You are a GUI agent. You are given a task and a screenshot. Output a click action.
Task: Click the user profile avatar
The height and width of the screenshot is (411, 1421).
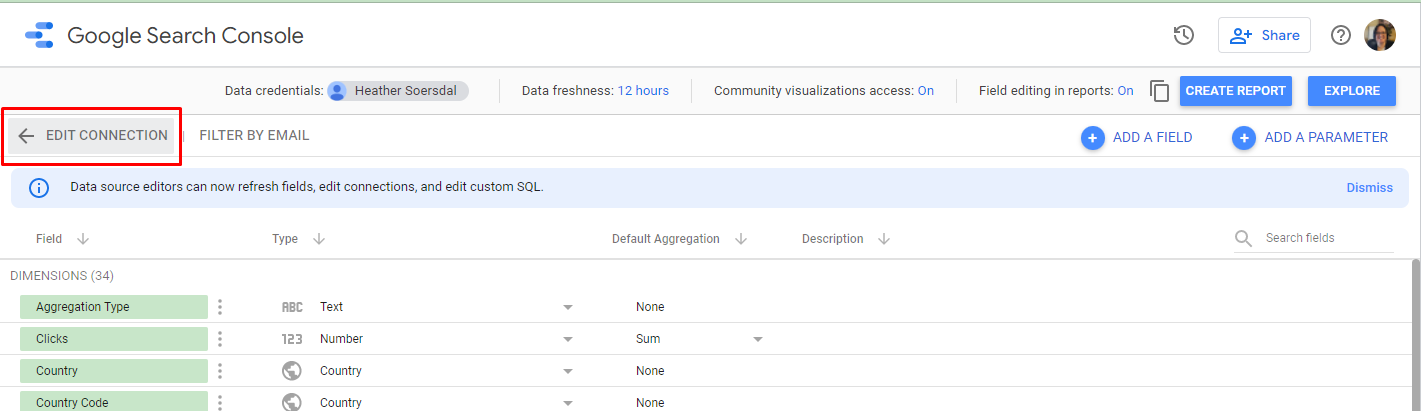tap(1380, 36)
